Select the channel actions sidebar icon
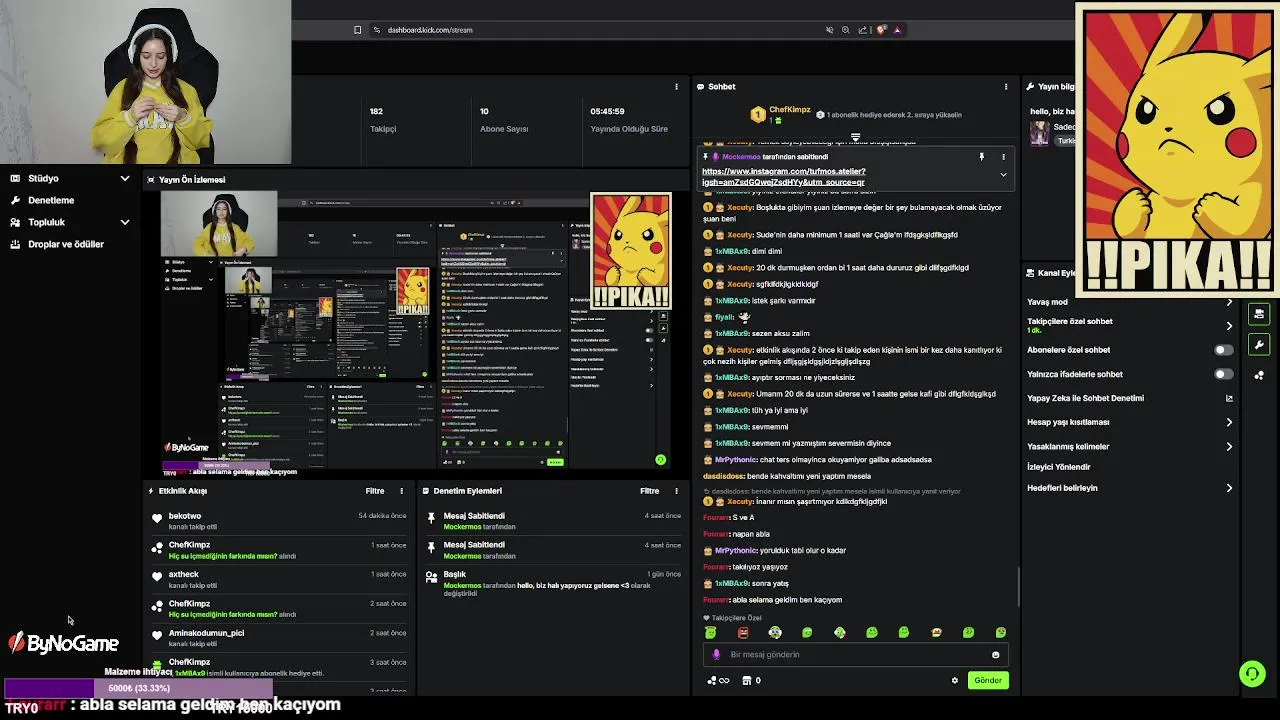1280x720 pixels. pos(1259,314)
